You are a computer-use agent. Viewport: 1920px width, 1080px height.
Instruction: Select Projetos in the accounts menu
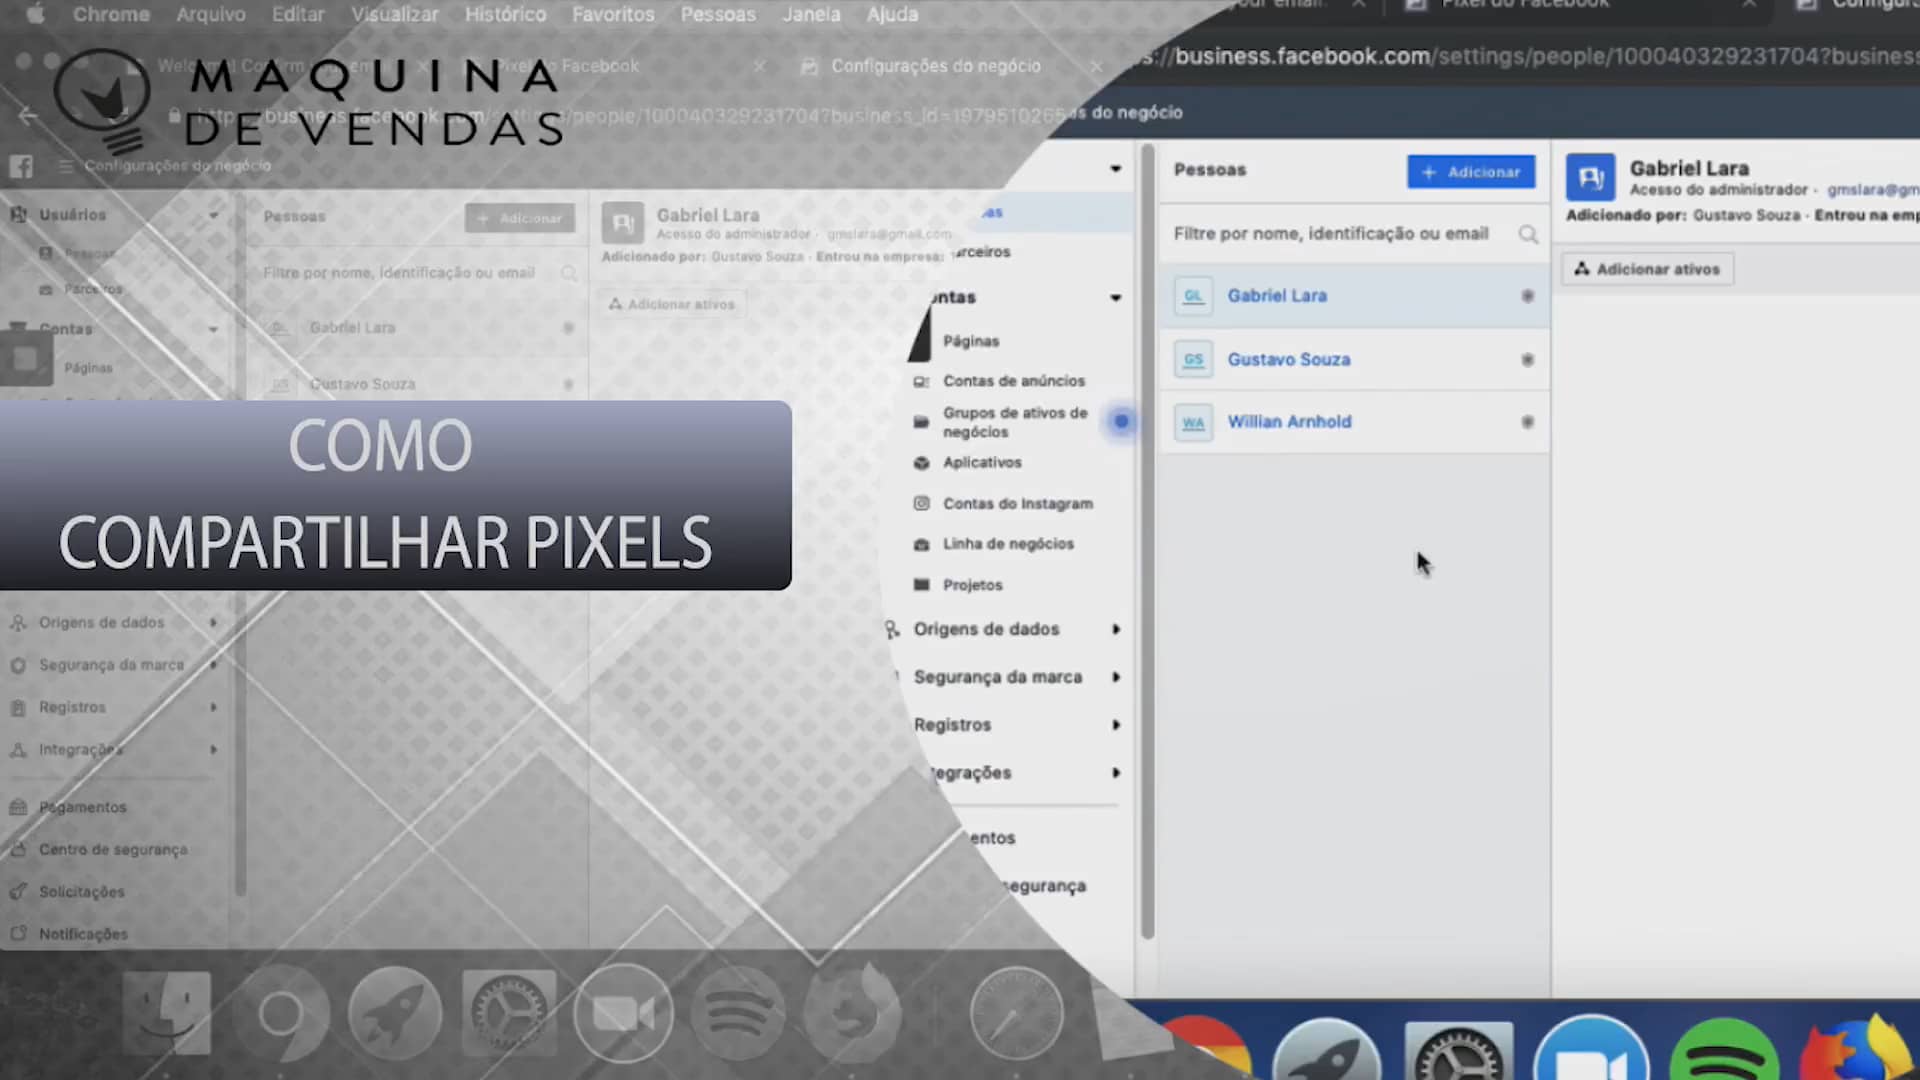pyautogui.click(x=972, y=585)
